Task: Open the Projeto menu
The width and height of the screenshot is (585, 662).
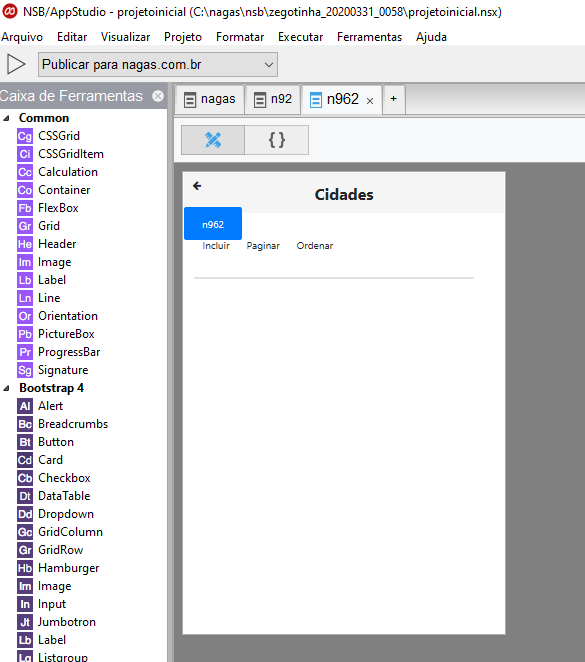Action: pyautogui.click(x=183, y=37)
